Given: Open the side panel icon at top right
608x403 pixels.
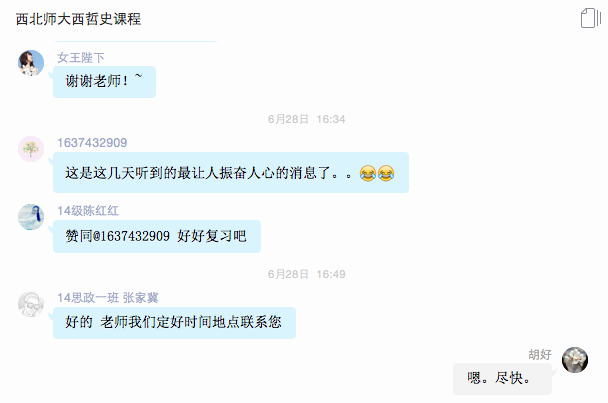Looking at the screenshot, I should [x=591, y=18].
